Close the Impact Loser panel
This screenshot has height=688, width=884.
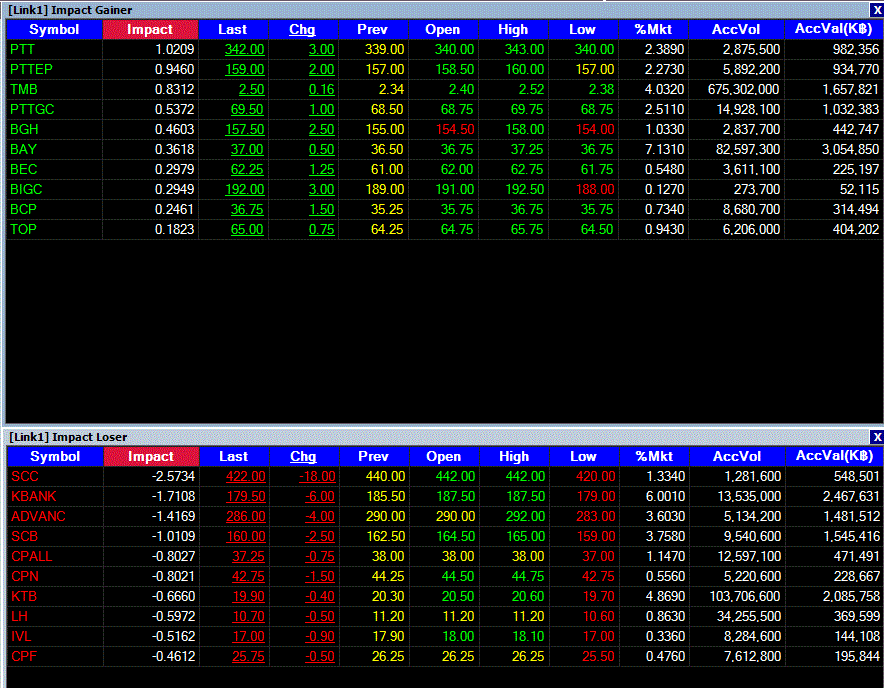coord(877,437)
